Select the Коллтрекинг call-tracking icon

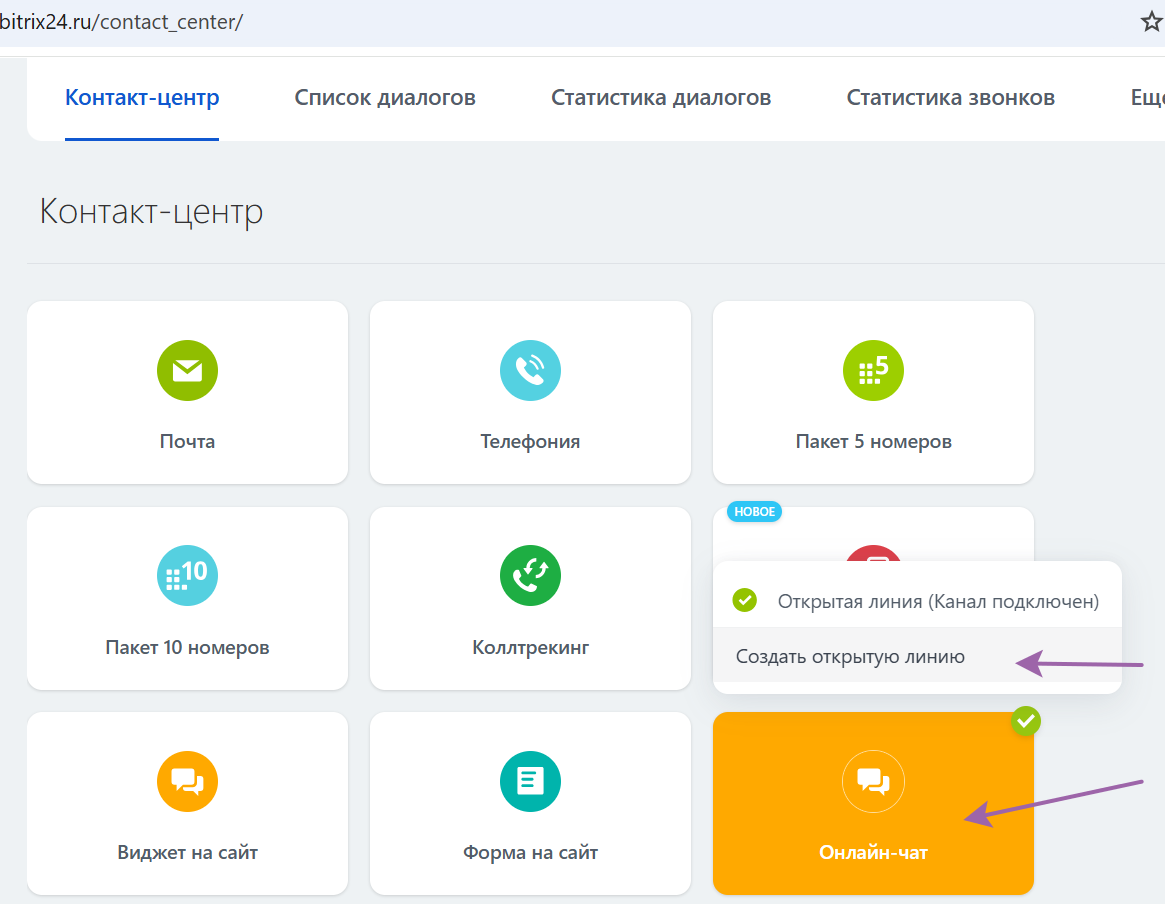pyautogui.click(x=530, y=575)
